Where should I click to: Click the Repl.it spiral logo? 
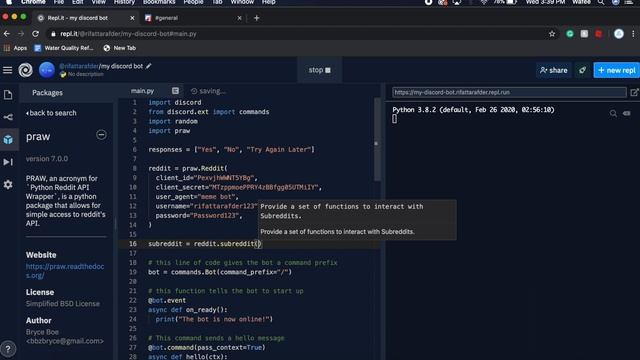pyautogui.click(x=25, y=70)
